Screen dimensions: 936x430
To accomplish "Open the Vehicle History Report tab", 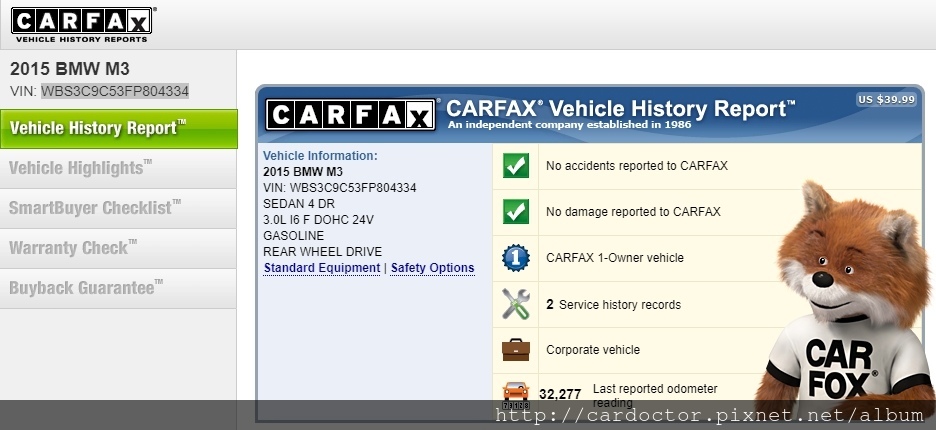I will [x=119, y=128].
